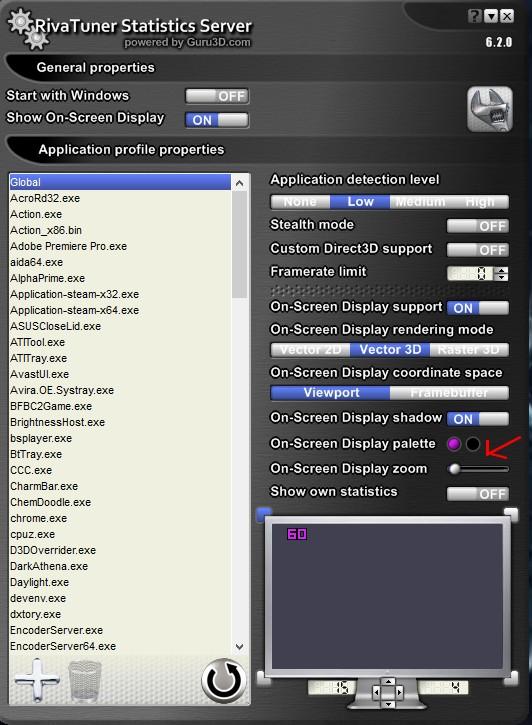
Task: Select EncoderServer64.exe profile
Action: [120, 646]
